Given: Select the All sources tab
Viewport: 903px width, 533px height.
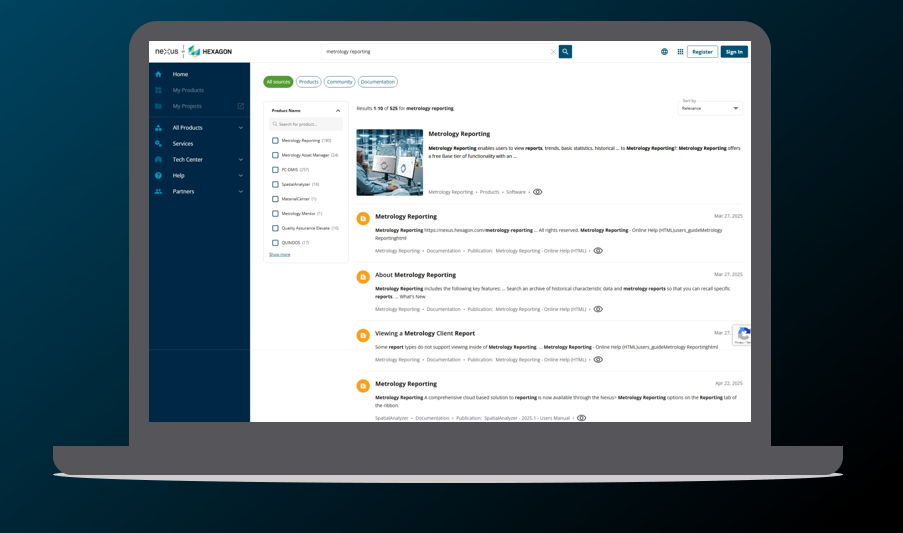Looking at the screenshot, I should coord(278,82).
